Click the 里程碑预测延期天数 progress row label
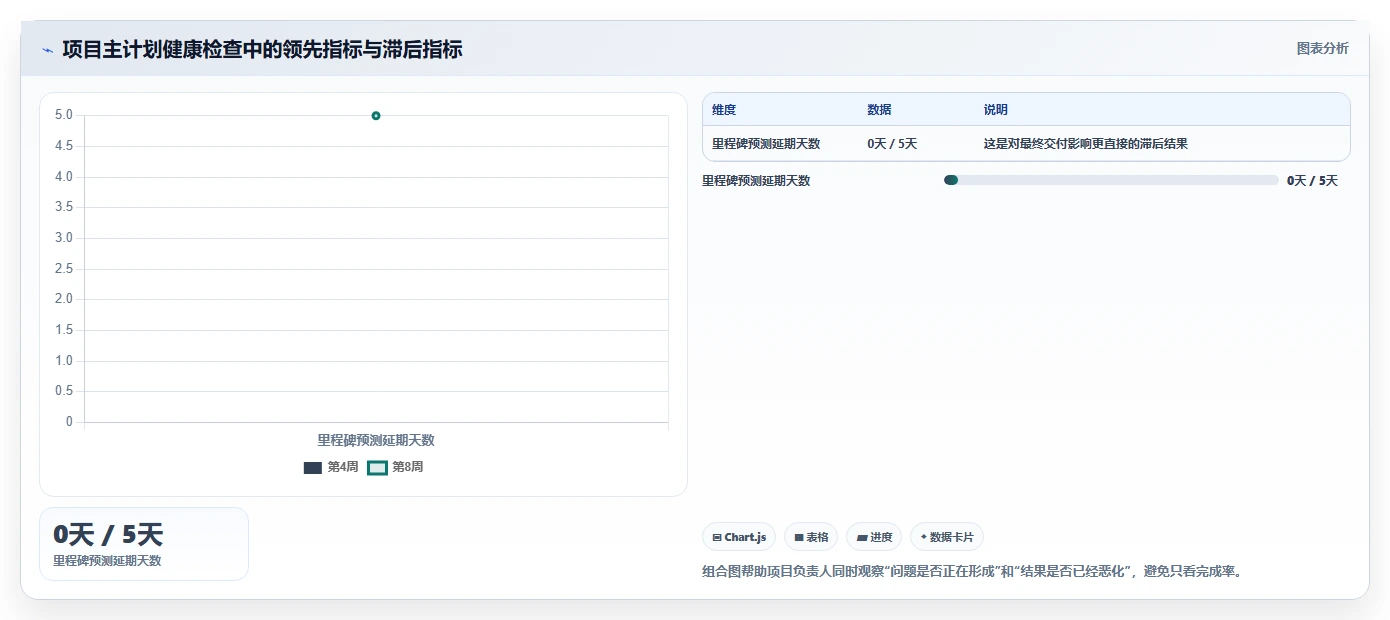1390x620 pixels. coord(756,181)
